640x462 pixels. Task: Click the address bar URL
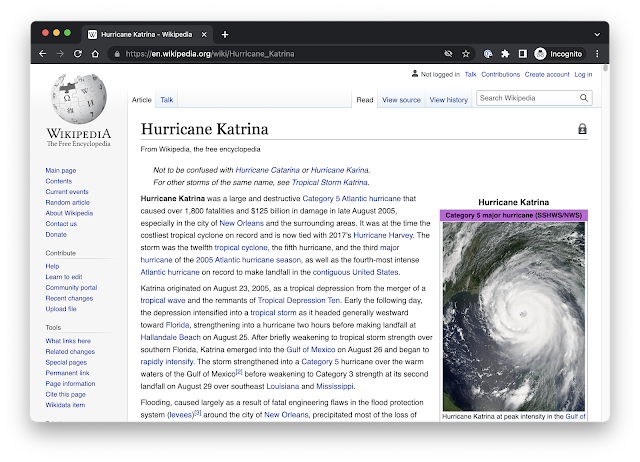pos(210,54)
